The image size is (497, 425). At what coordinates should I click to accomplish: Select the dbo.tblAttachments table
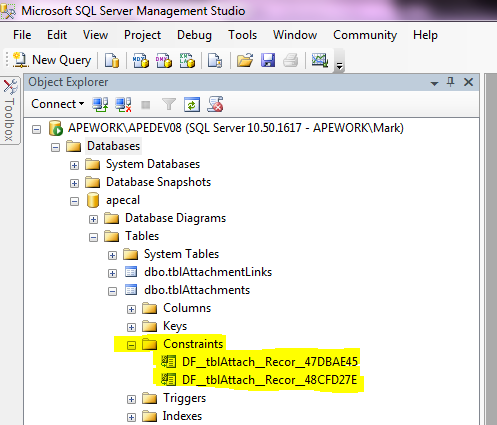click(x=197, y=290)
